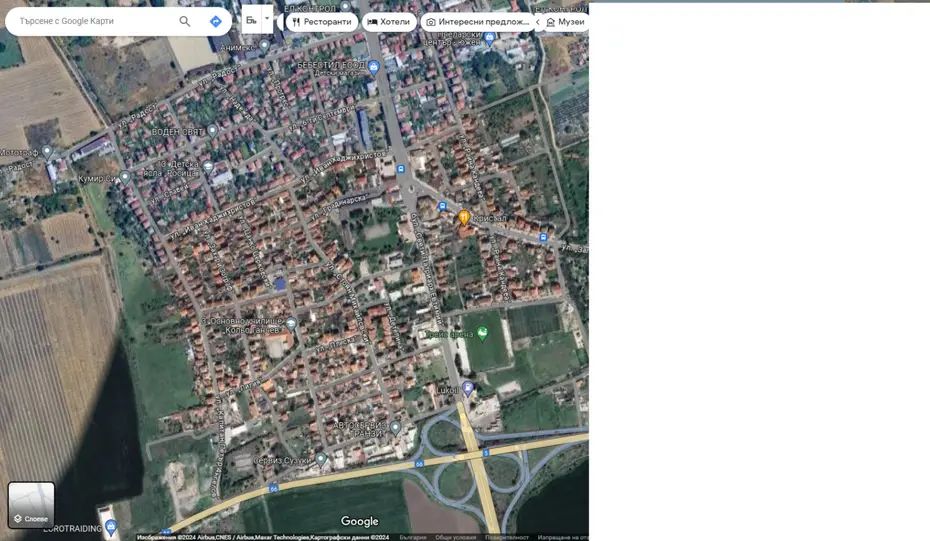The width and height of the screenshot is (930, 541).
Task: Click the search magnifier icon
Action: click(x=185, y=21)
